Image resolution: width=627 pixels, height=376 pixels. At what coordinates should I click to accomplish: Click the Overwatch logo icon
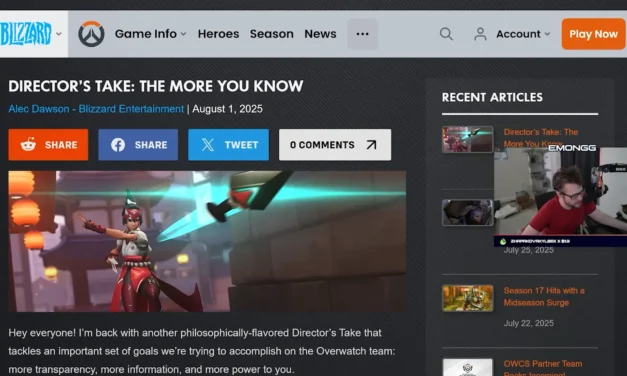point(91,34)
